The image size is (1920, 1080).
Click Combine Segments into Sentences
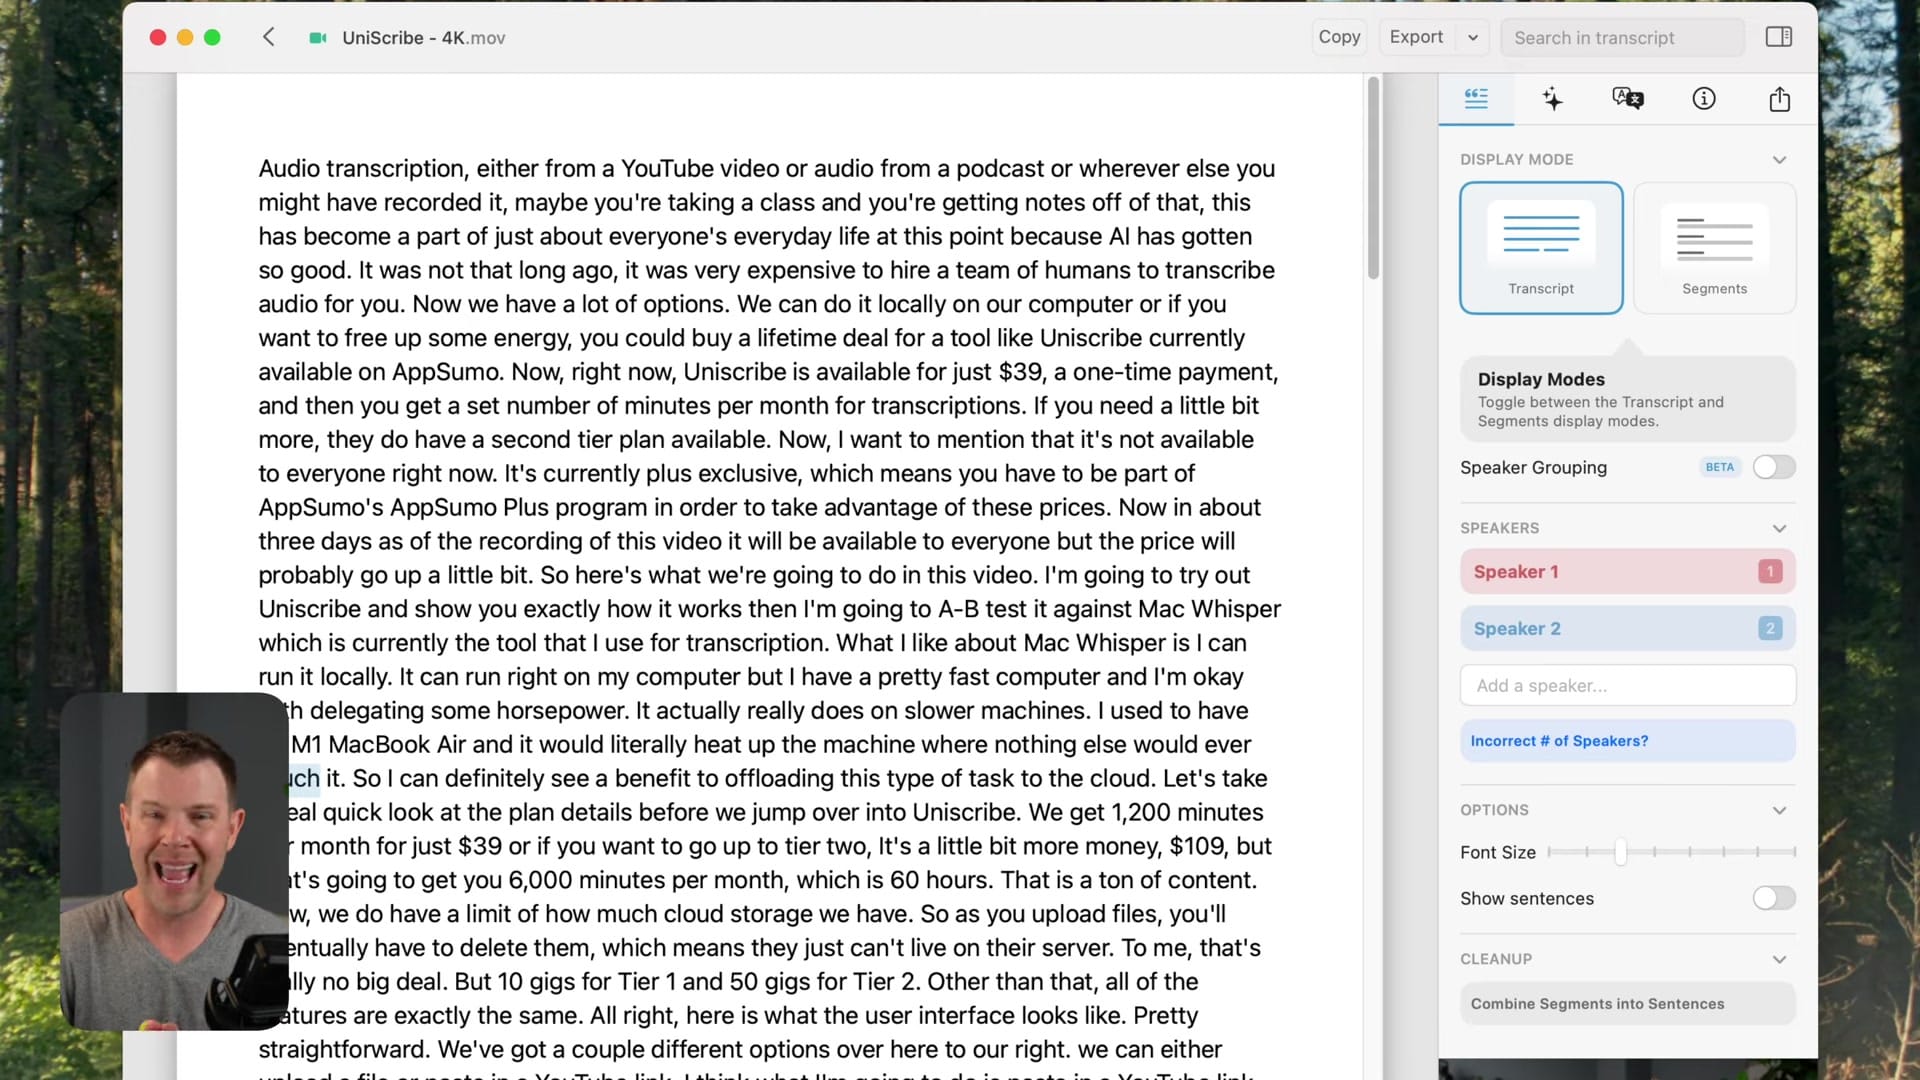tap(1627, 1003)
